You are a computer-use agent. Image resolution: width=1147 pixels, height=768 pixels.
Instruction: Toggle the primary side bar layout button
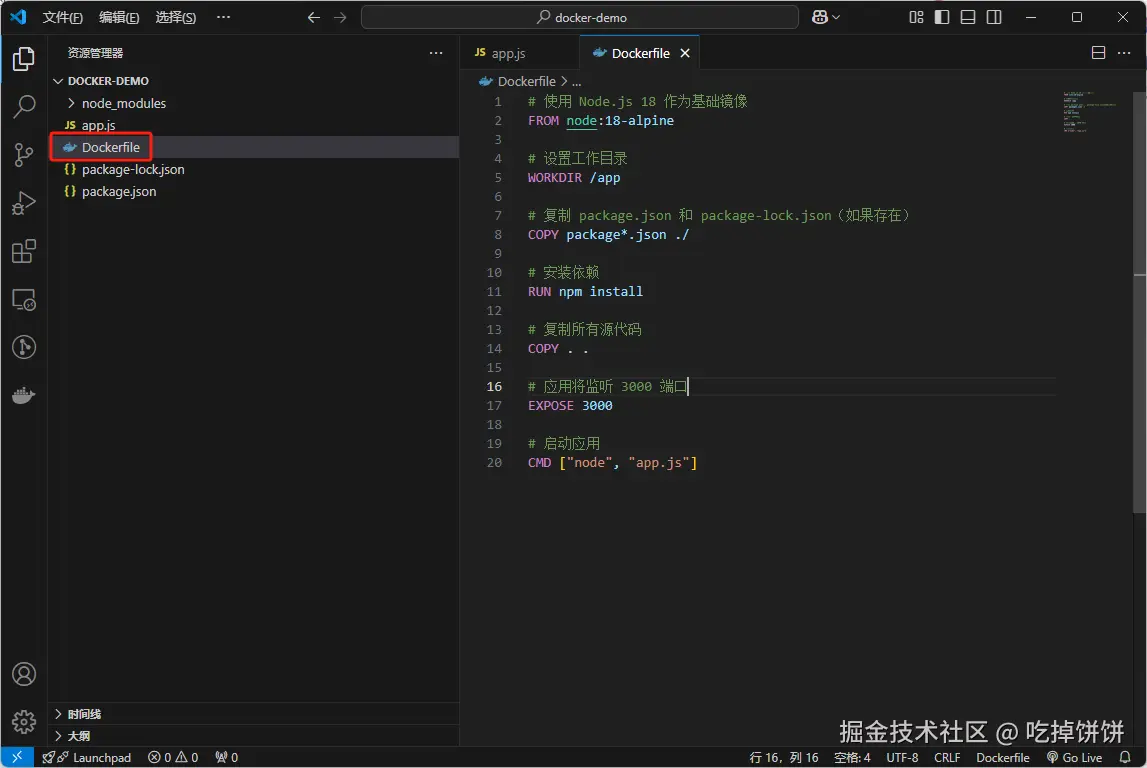tap(942, 17)
